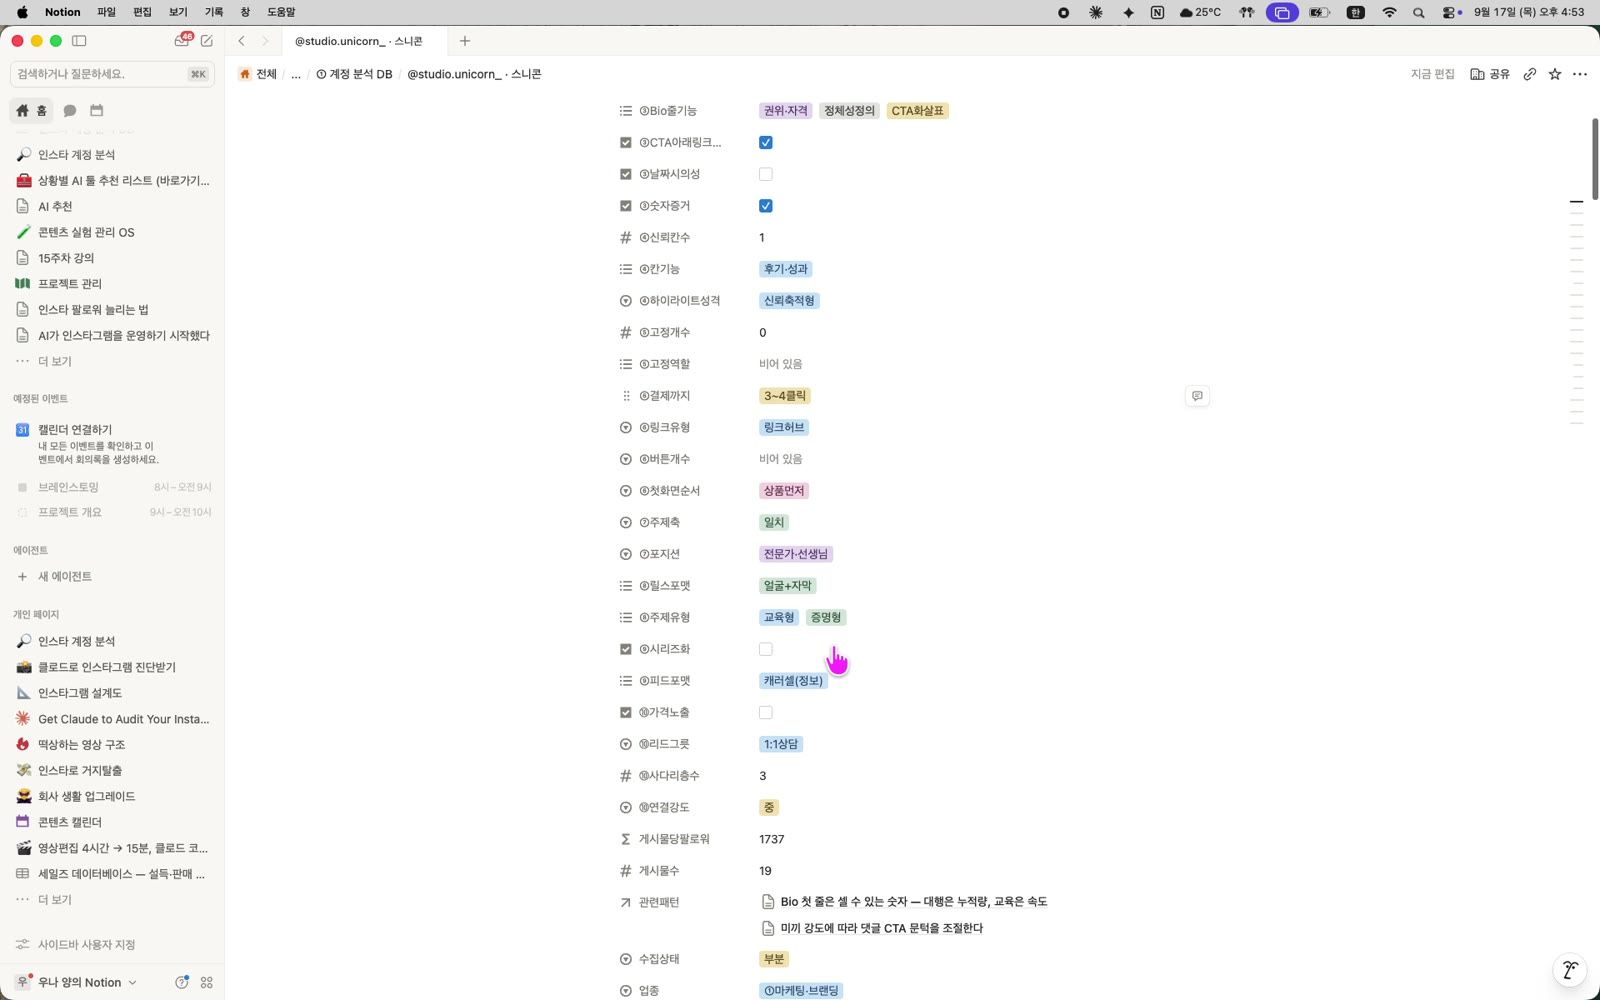Open the Apple menu
1600x1000 pixels.
click(22, 12)
